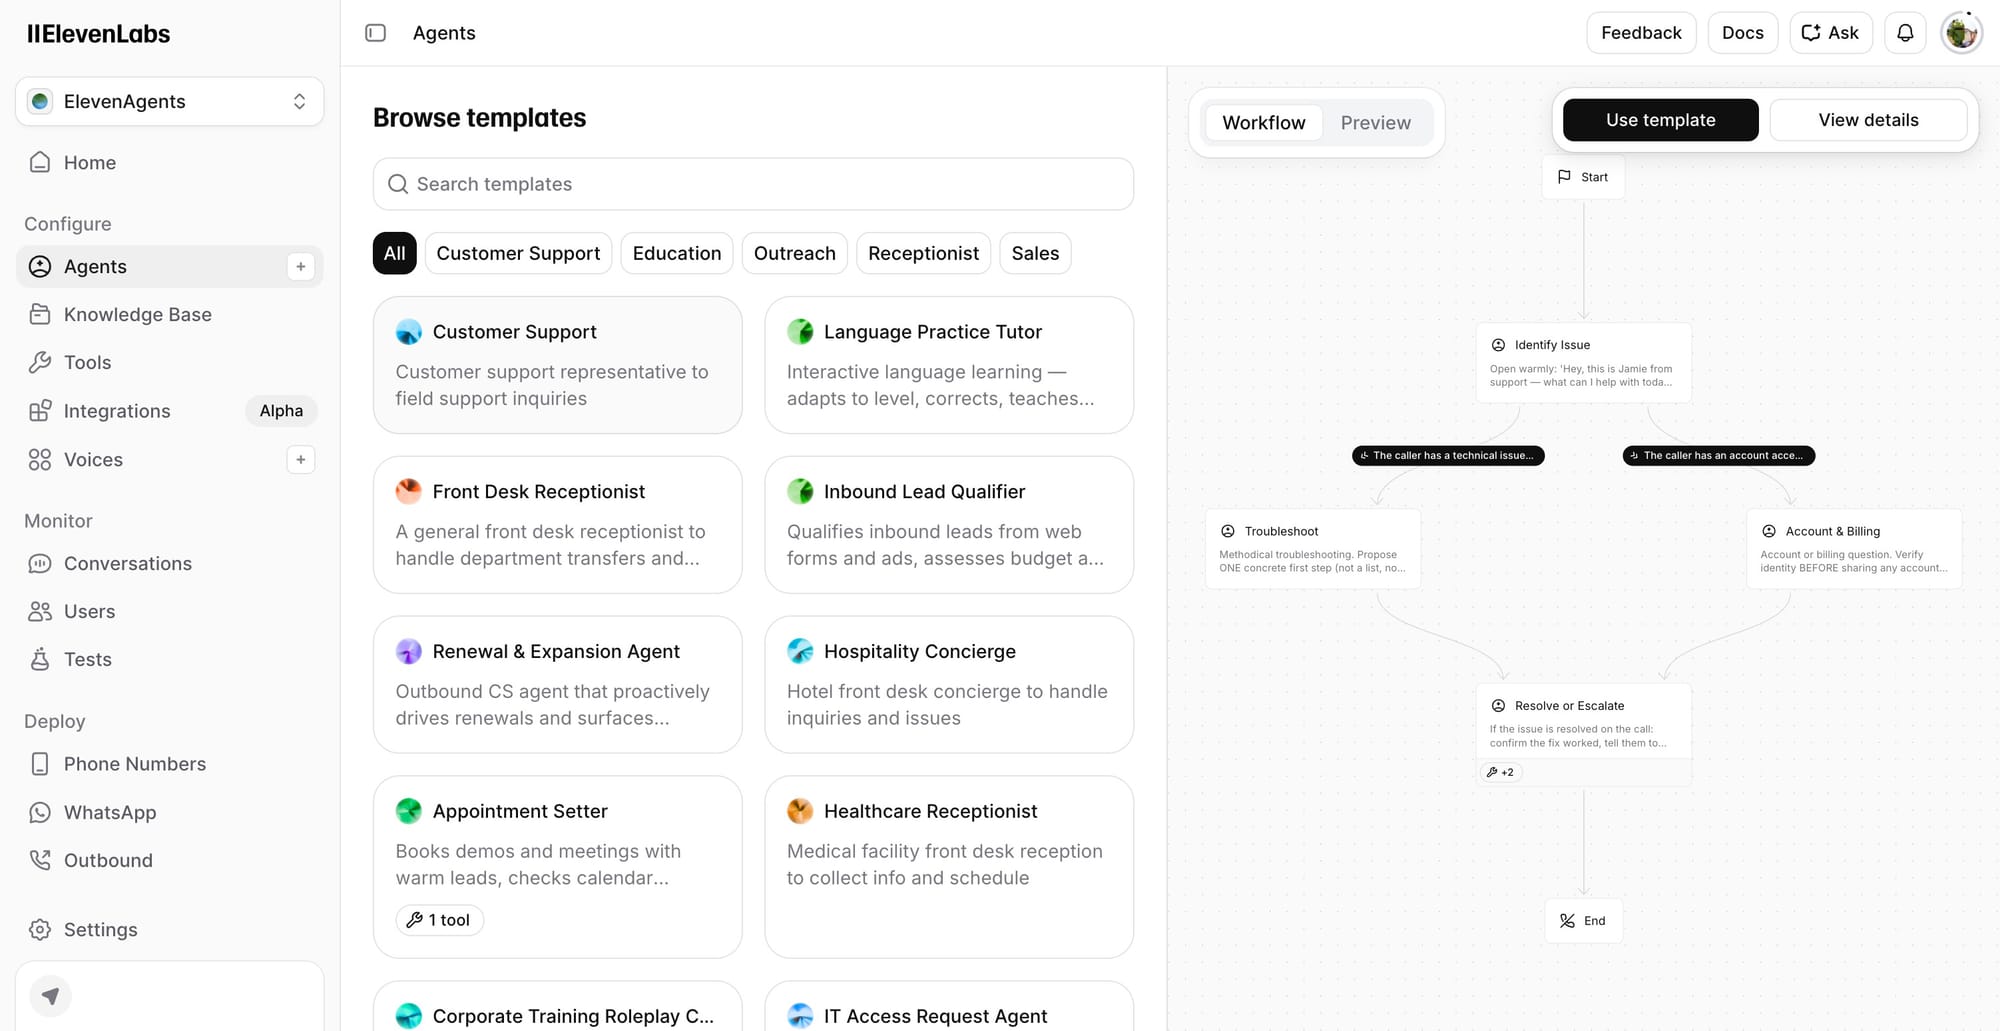Collapse the sidebar with the panel icon
Image resolution: width=2000 pixels, height=1031 pixels.
[375, 32]
